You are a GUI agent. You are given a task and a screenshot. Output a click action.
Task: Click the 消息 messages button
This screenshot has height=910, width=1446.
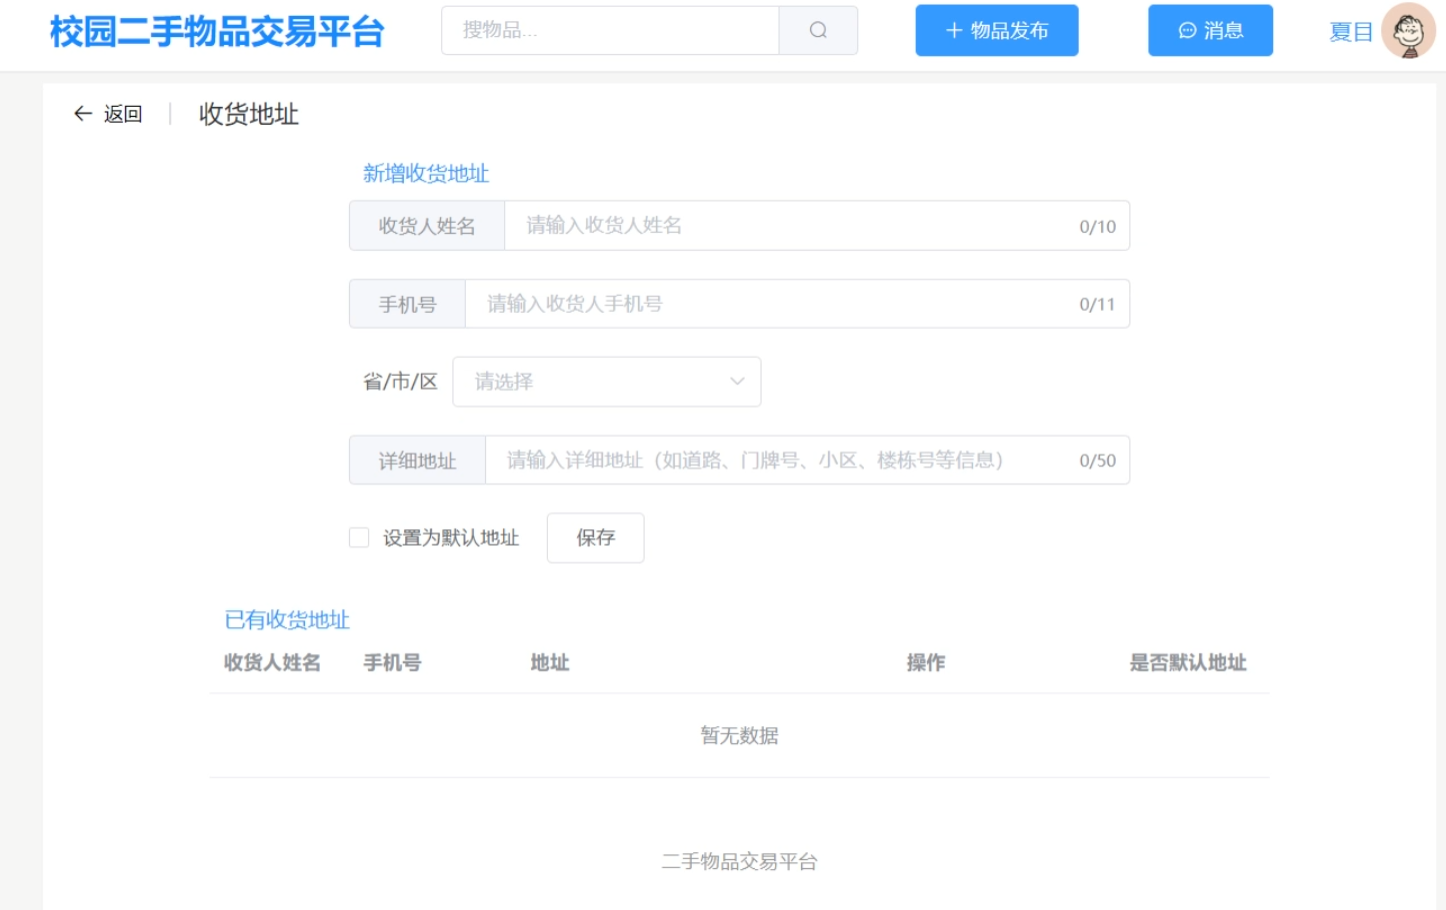(x=1210, y=30)
